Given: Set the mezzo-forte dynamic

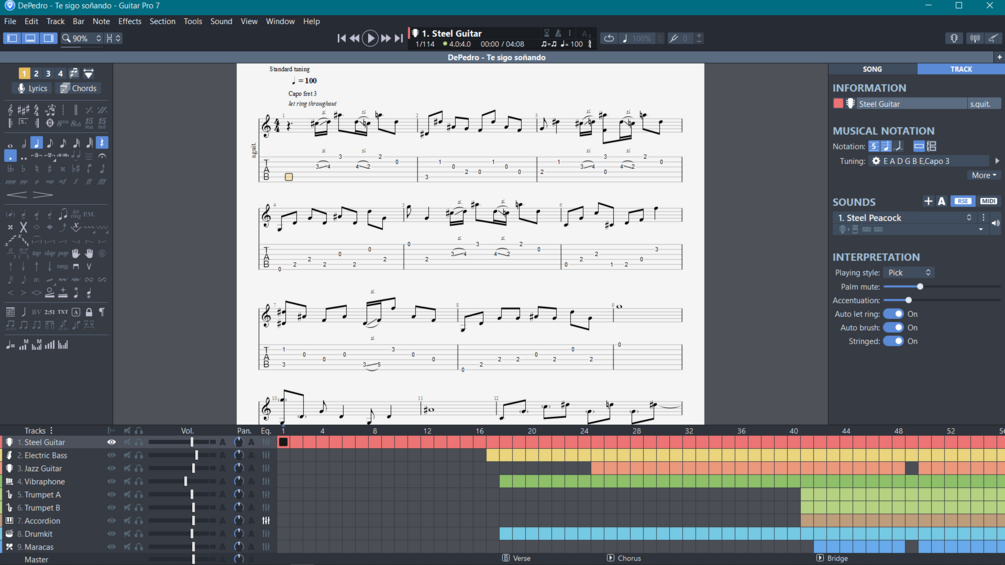Looking at the screenshot, I should 63,182.
